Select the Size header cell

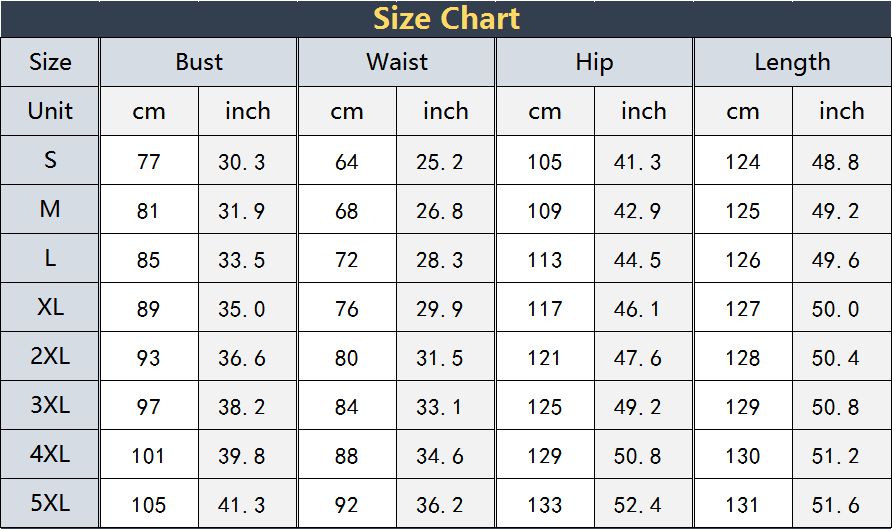pyautogui.click(x=50, y=62)
